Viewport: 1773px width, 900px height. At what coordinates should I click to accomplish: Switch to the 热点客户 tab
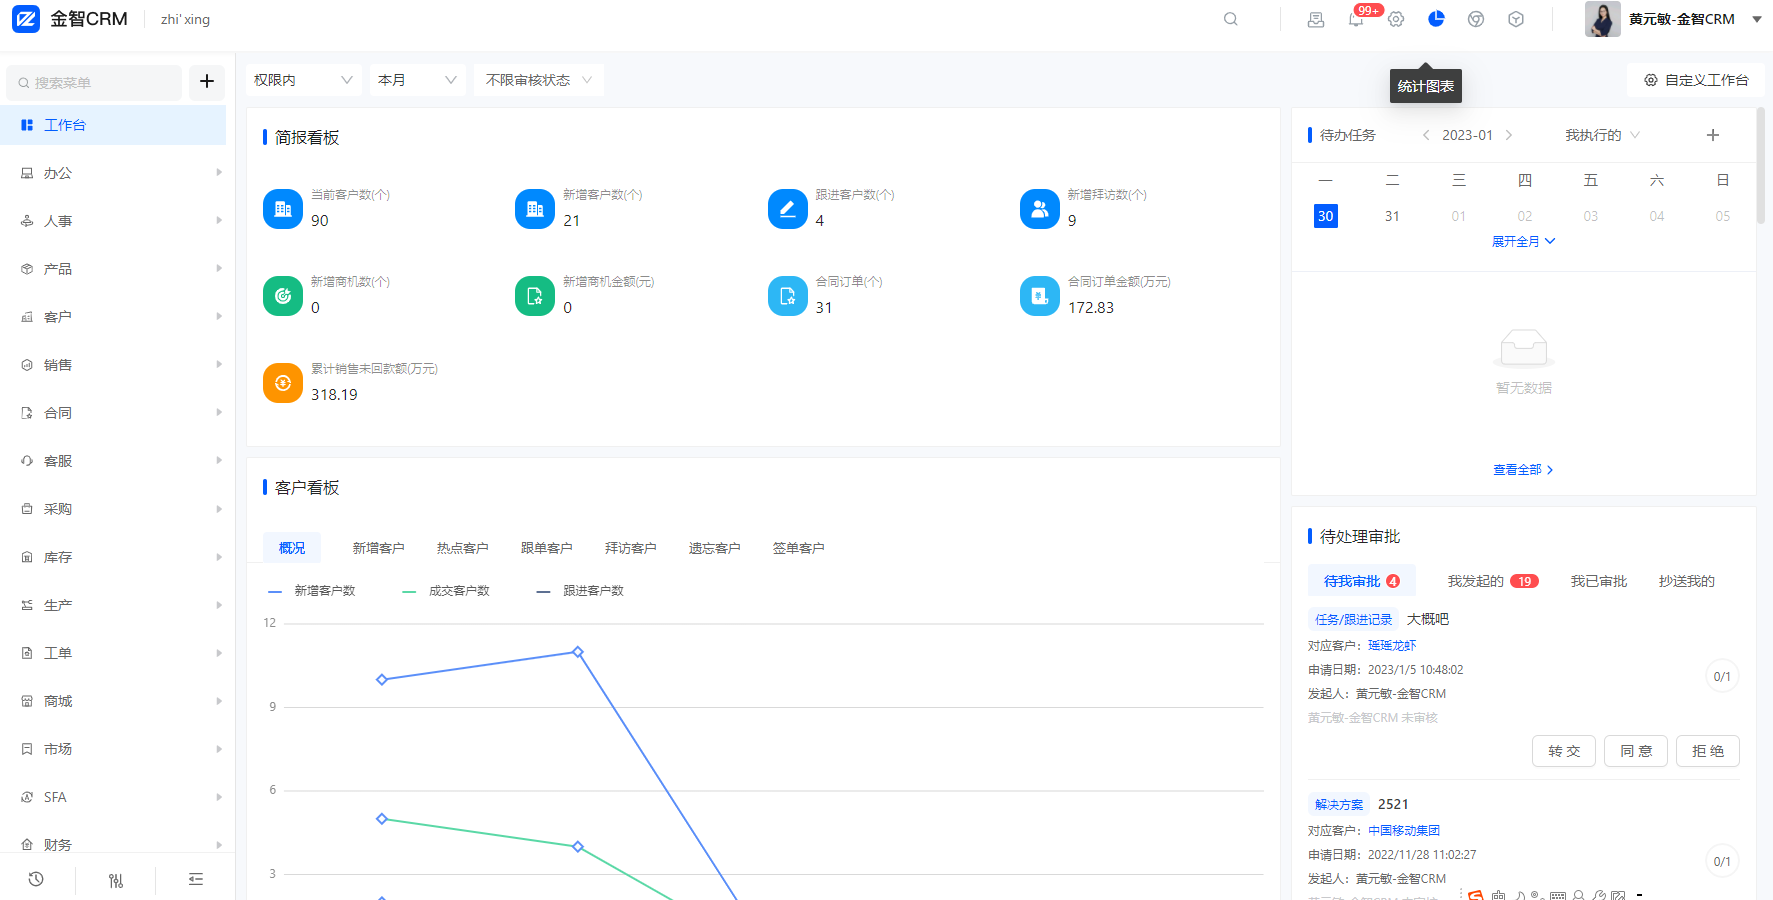coord(462,548)
